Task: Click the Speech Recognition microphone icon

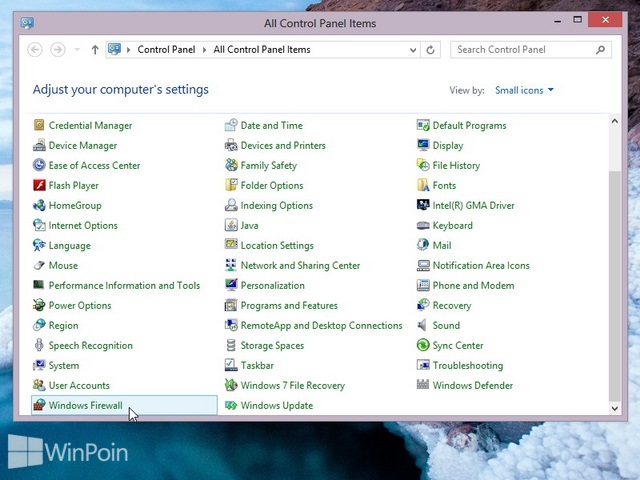Action: click(39, 345)
